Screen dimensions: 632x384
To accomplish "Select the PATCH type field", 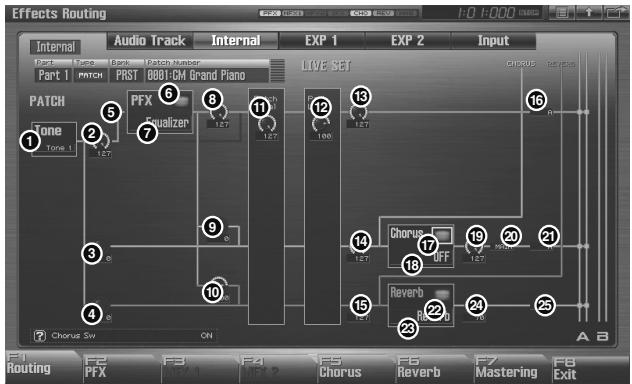I will coord(90,75).
